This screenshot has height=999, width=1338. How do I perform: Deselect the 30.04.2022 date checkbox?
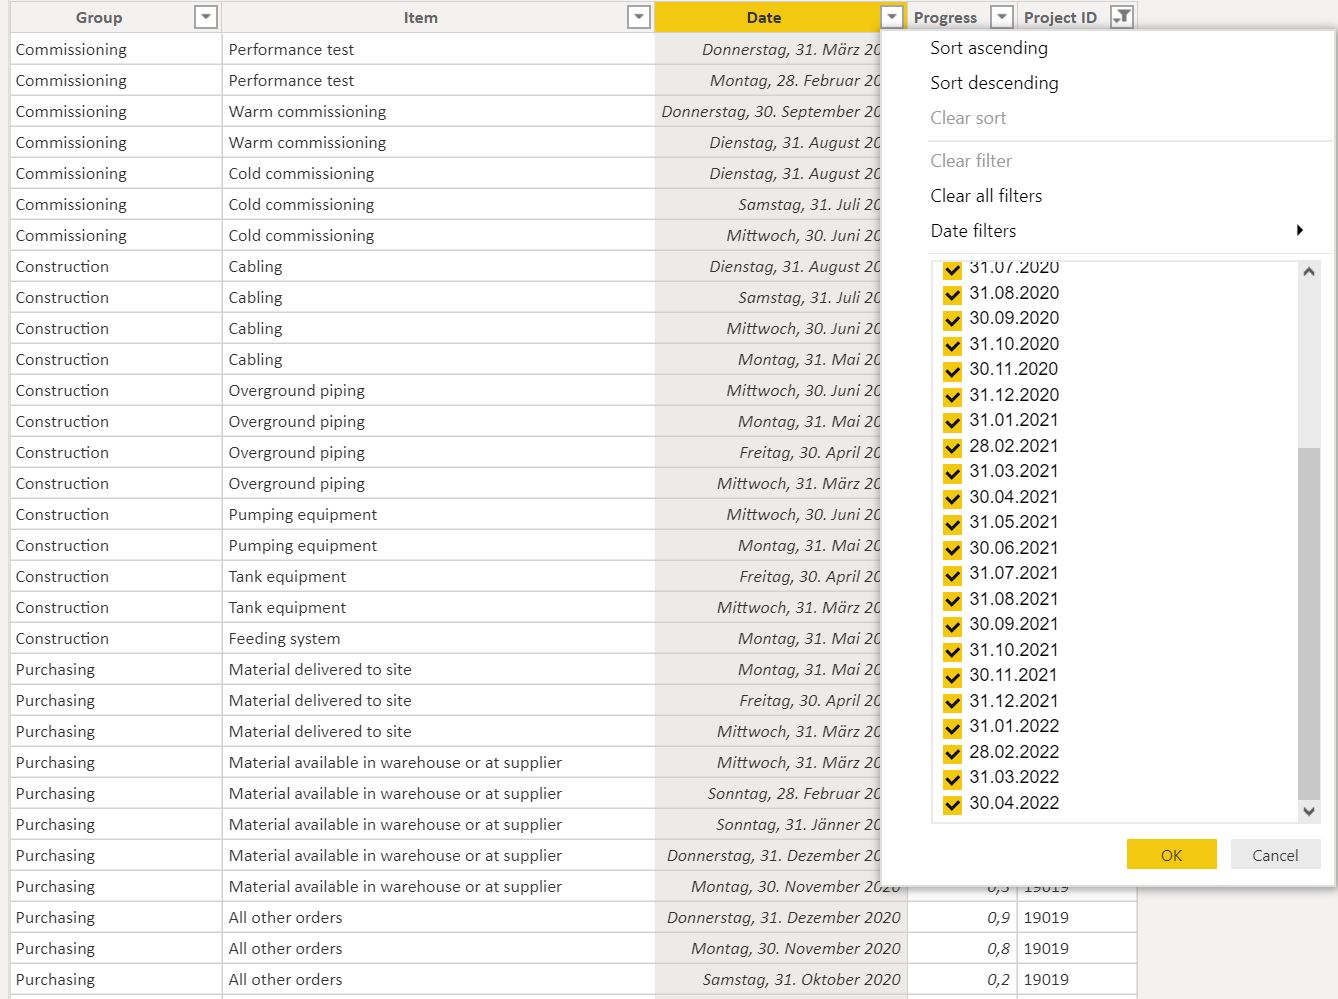[952, 804]
